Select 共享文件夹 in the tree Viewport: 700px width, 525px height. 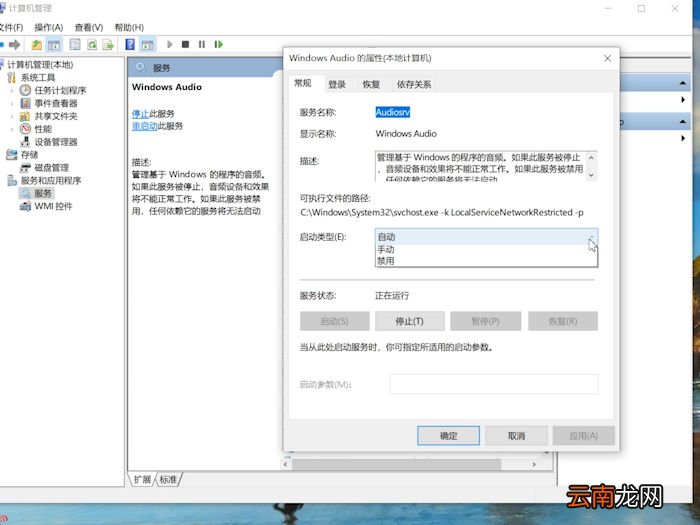click(x=56, y=116)
